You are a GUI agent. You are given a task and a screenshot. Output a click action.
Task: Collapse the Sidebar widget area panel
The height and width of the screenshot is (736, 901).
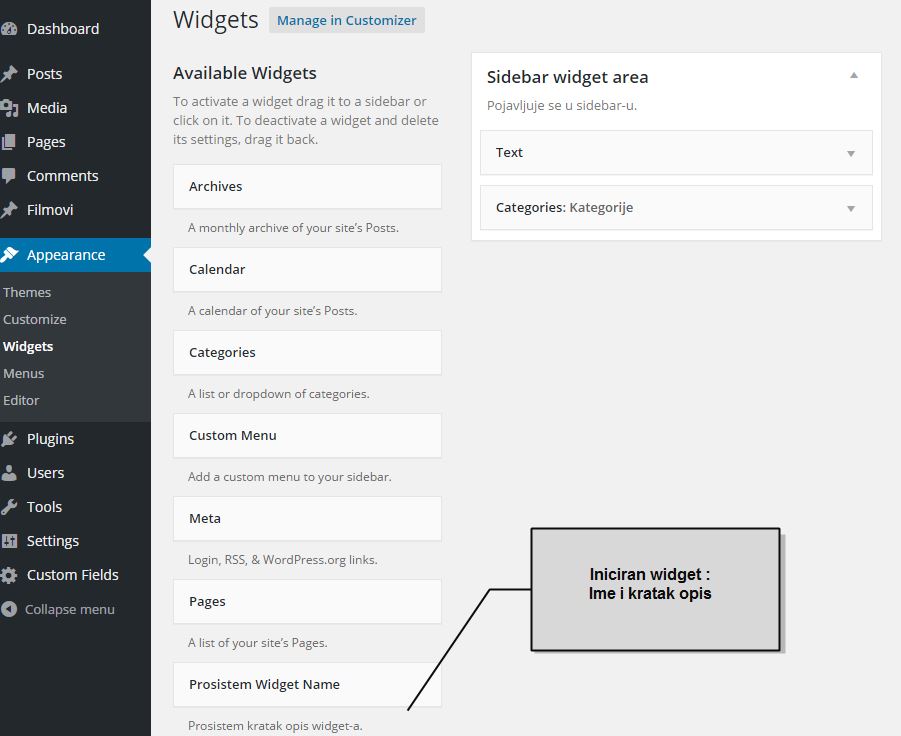853,76
